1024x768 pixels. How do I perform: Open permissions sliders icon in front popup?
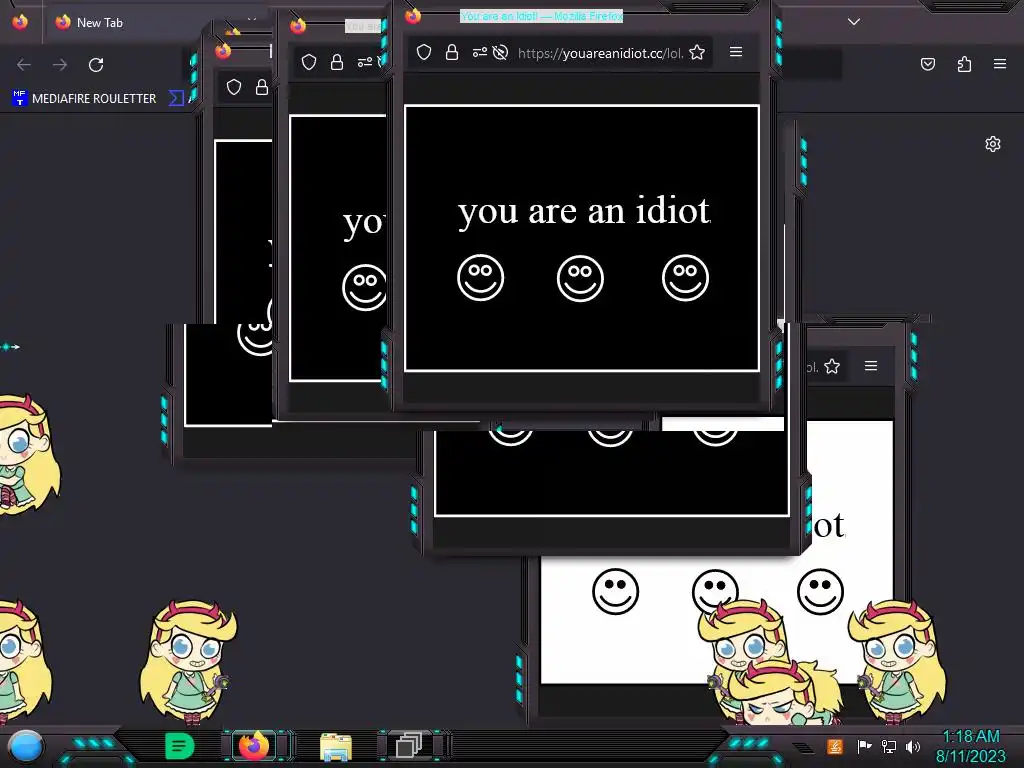point(479,52)
